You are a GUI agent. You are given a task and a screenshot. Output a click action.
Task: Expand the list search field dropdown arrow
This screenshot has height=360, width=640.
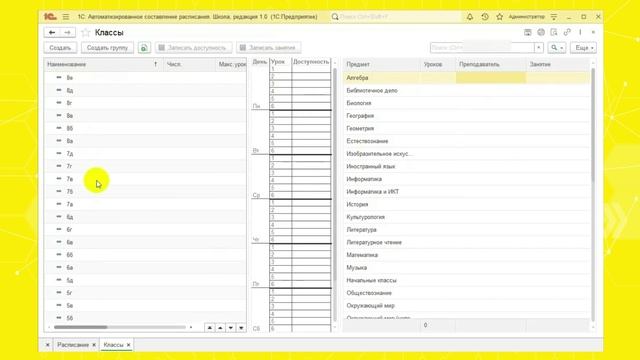click(x=539, y=48)
